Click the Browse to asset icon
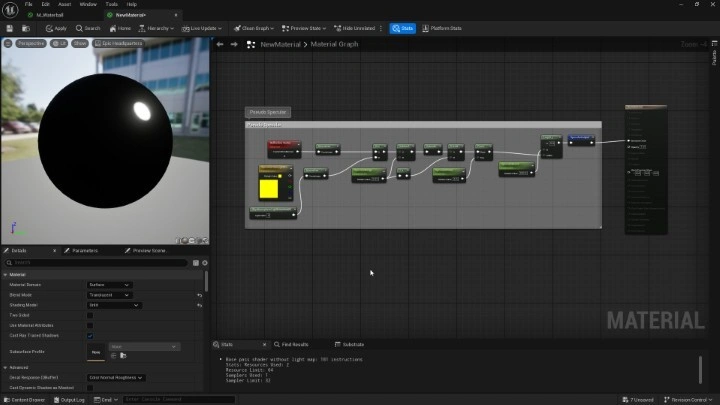This screenshot has width=720, height=405. tap(27, 28)
